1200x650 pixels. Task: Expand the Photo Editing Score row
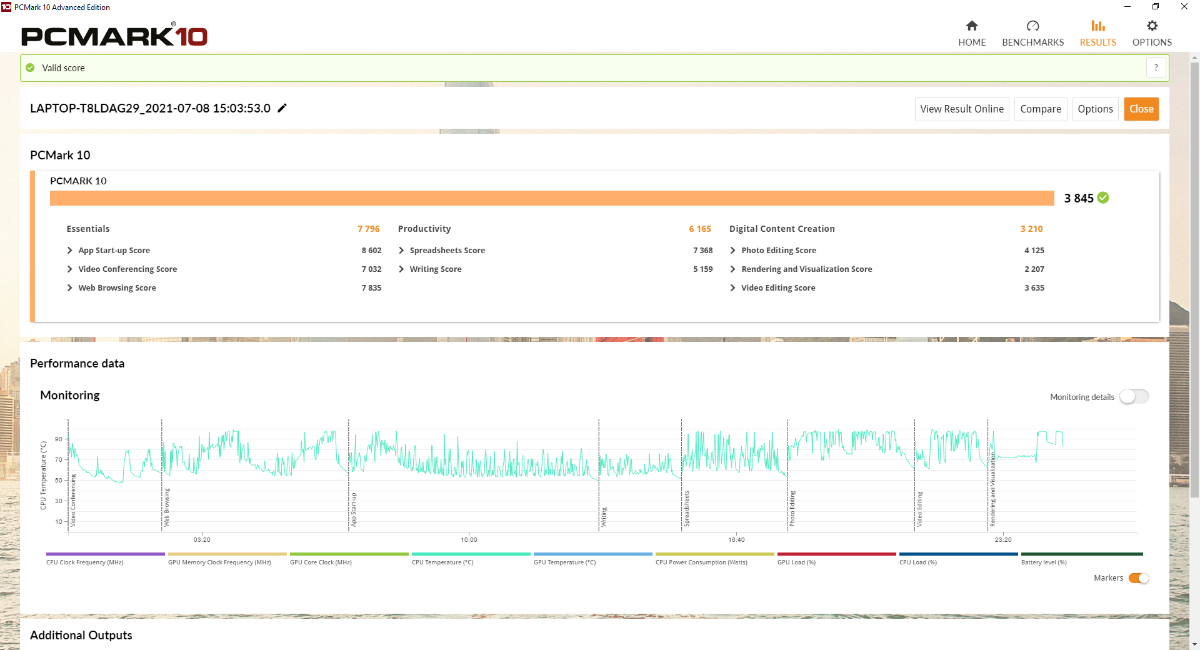pos(733,250)
